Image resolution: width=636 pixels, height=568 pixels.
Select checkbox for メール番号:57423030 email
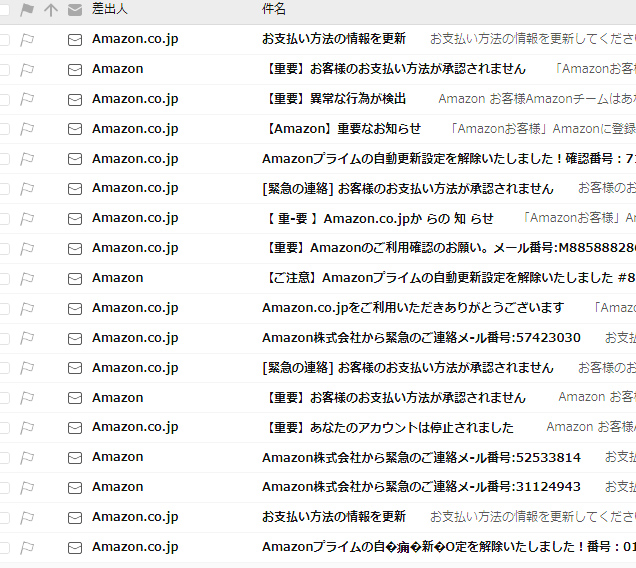pos(4,338)
